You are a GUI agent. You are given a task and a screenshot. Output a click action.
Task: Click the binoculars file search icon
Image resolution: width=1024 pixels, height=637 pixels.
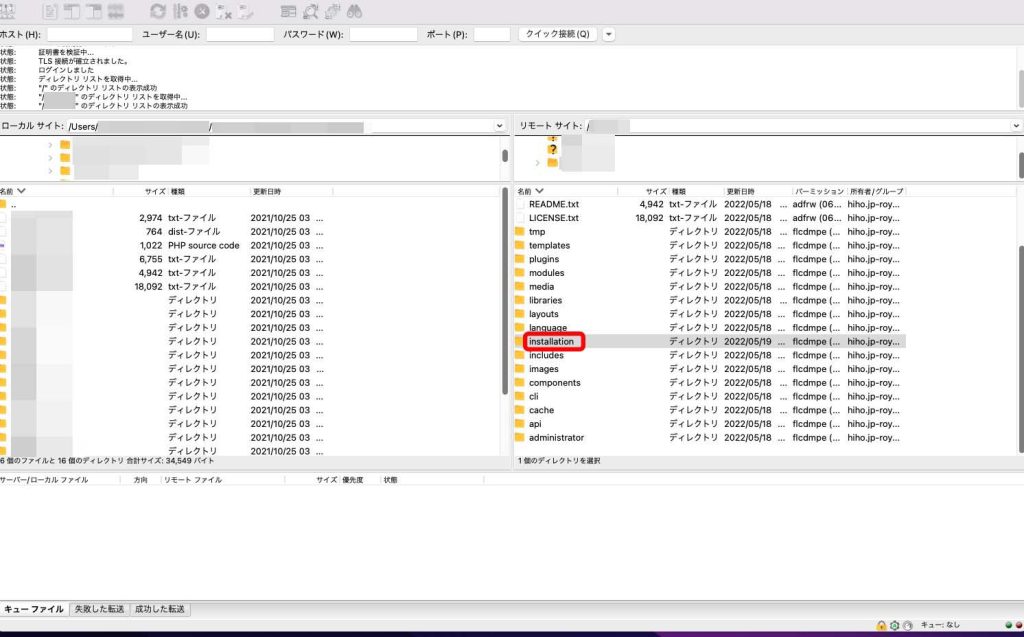pyautogui.click(x=354, y=12)
